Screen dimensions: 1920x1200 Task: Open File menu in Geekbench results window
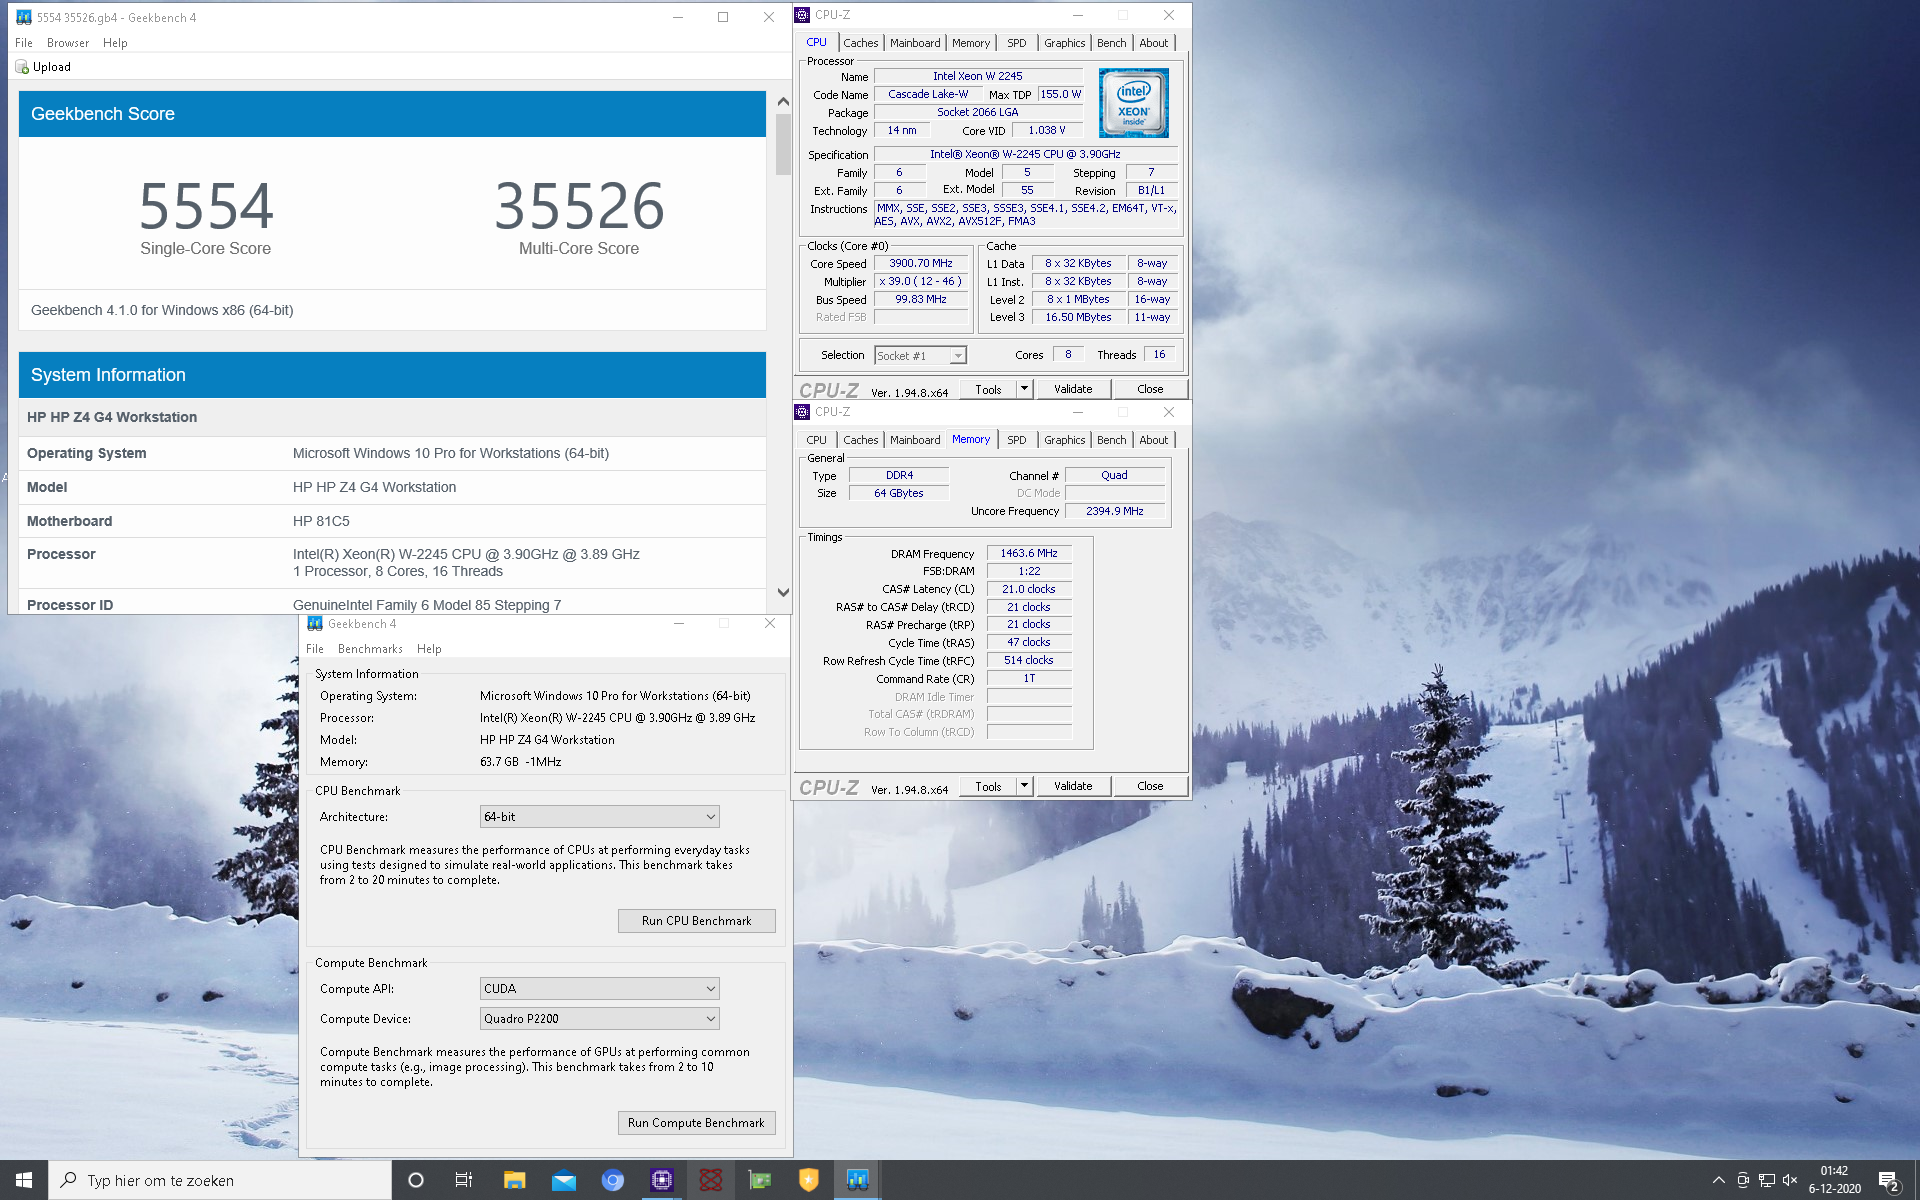pos(24,43)
